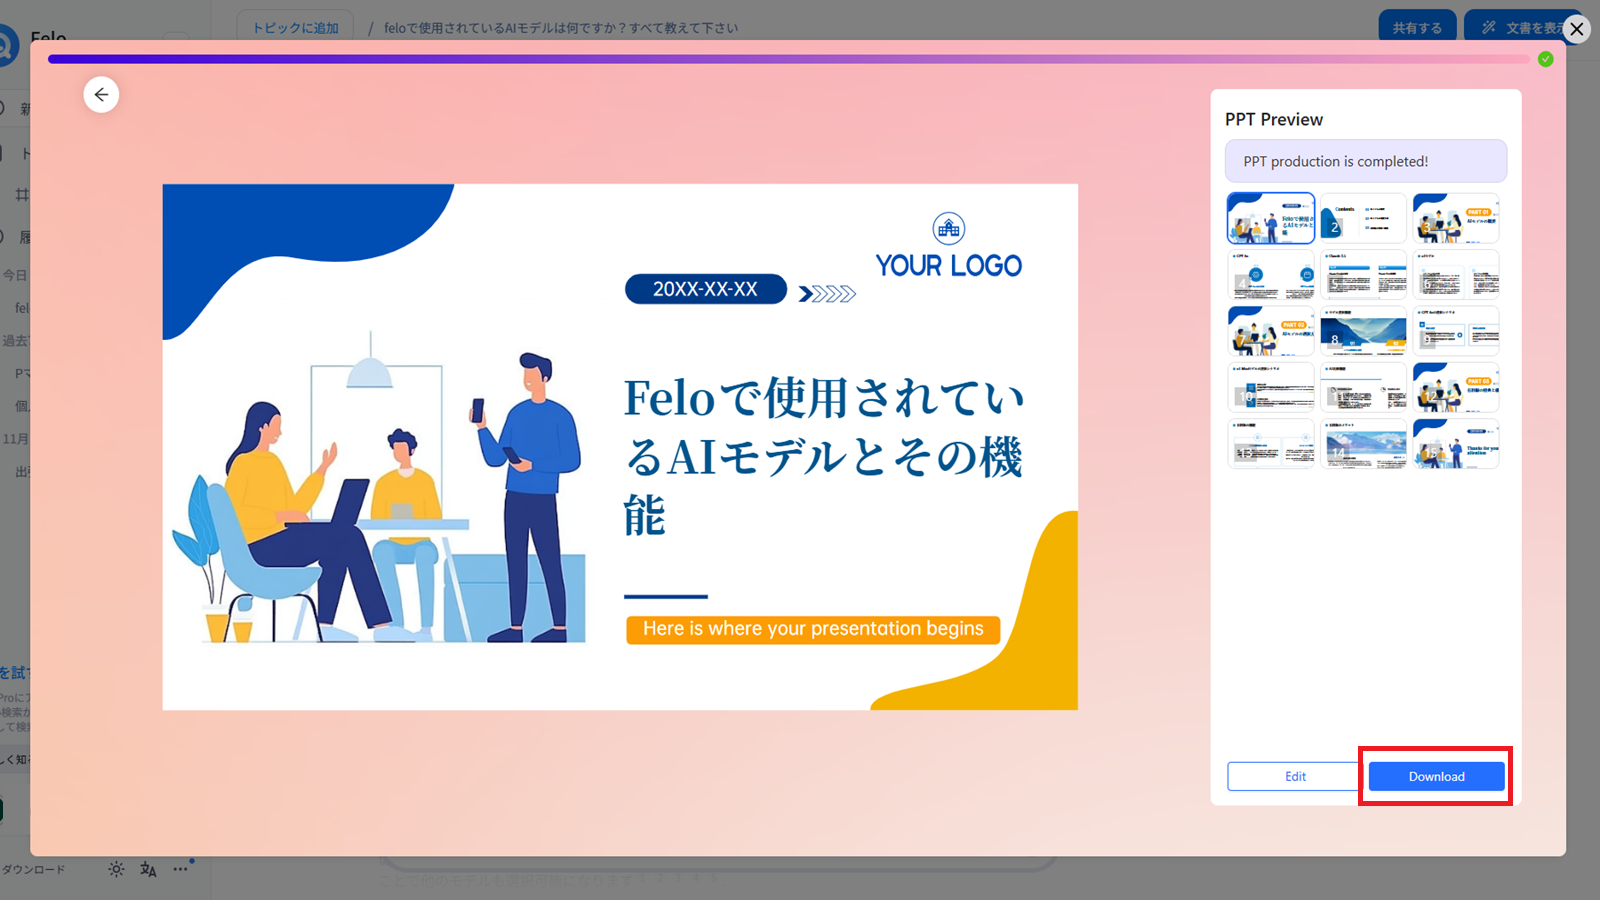This screenshot has width=1600, height=900.
Task: Open the ellipsis more-options menu at the bottom
Action: (181, 868)
